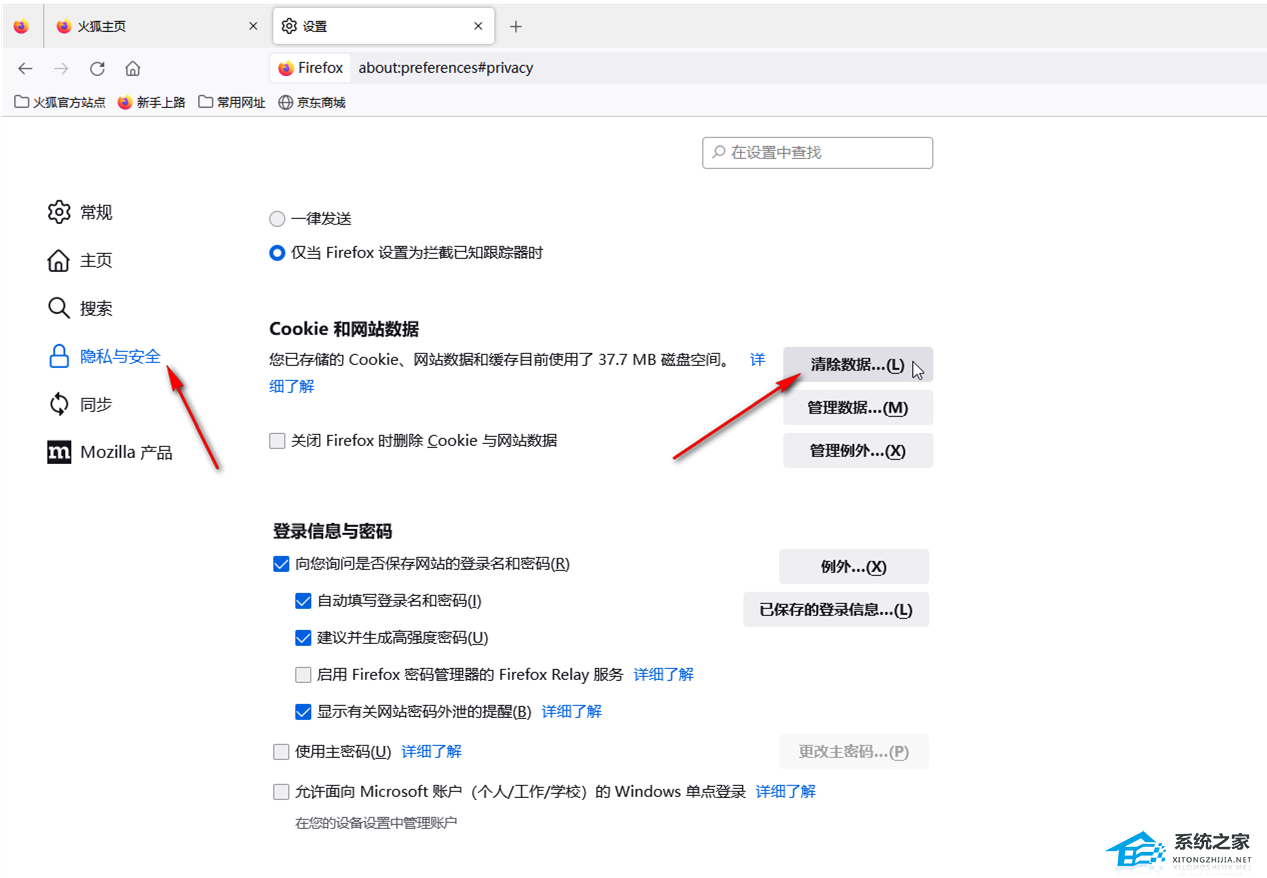Open 火狐官方站点 bookmark folder
The height and width of the screenshot is (878, 1267).
click(x=60, y=102)
